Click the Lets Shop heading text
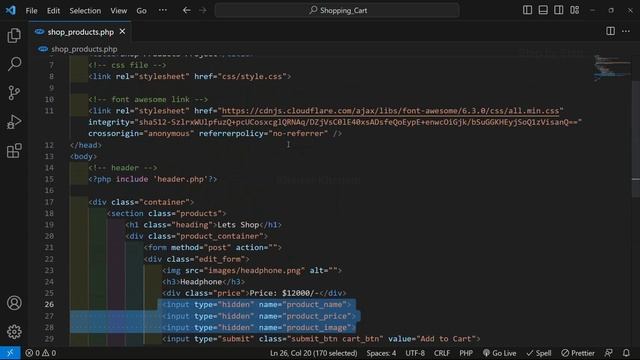The width and height of the screenshot is (640, 360). coord(238,225)
